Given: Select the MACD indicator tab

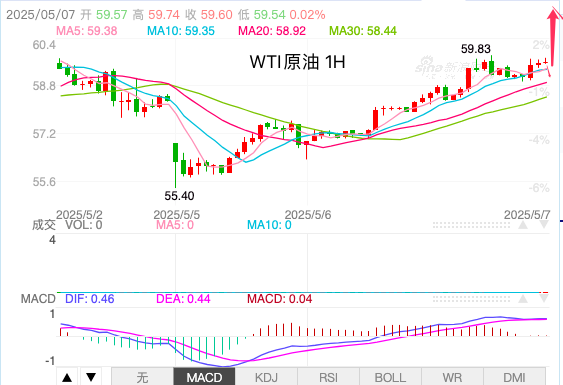Looking at the screenshot, I should (x=204, y=377).
